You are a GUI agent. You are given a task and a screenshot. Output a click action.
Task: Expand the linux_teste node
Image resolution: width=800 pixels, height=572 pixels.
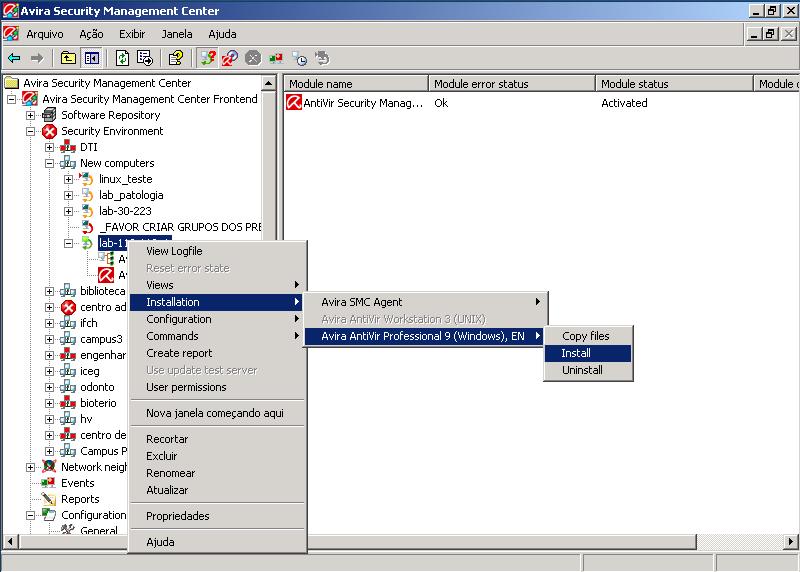(x=68, y=180)
